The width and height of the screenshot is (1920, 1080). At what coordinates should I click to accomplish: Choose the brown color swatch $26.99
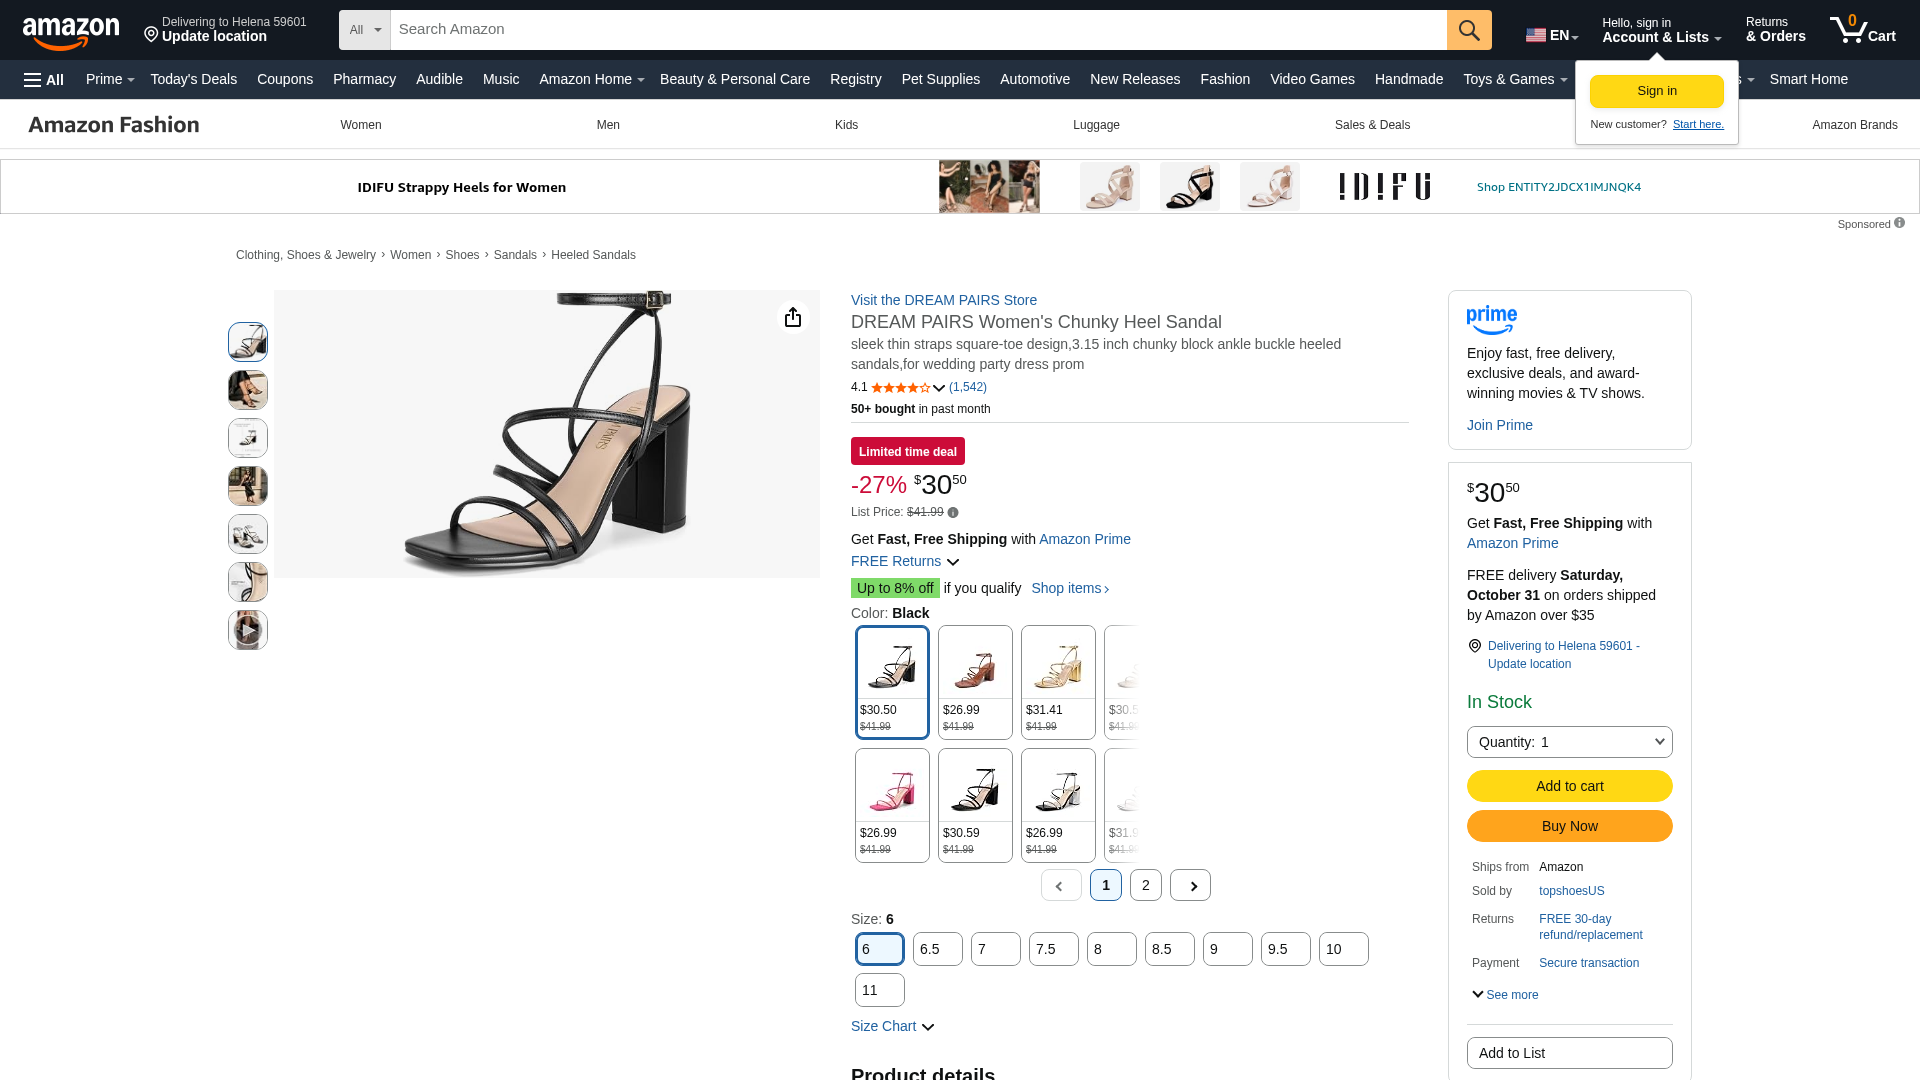click(x=975, y=683)
